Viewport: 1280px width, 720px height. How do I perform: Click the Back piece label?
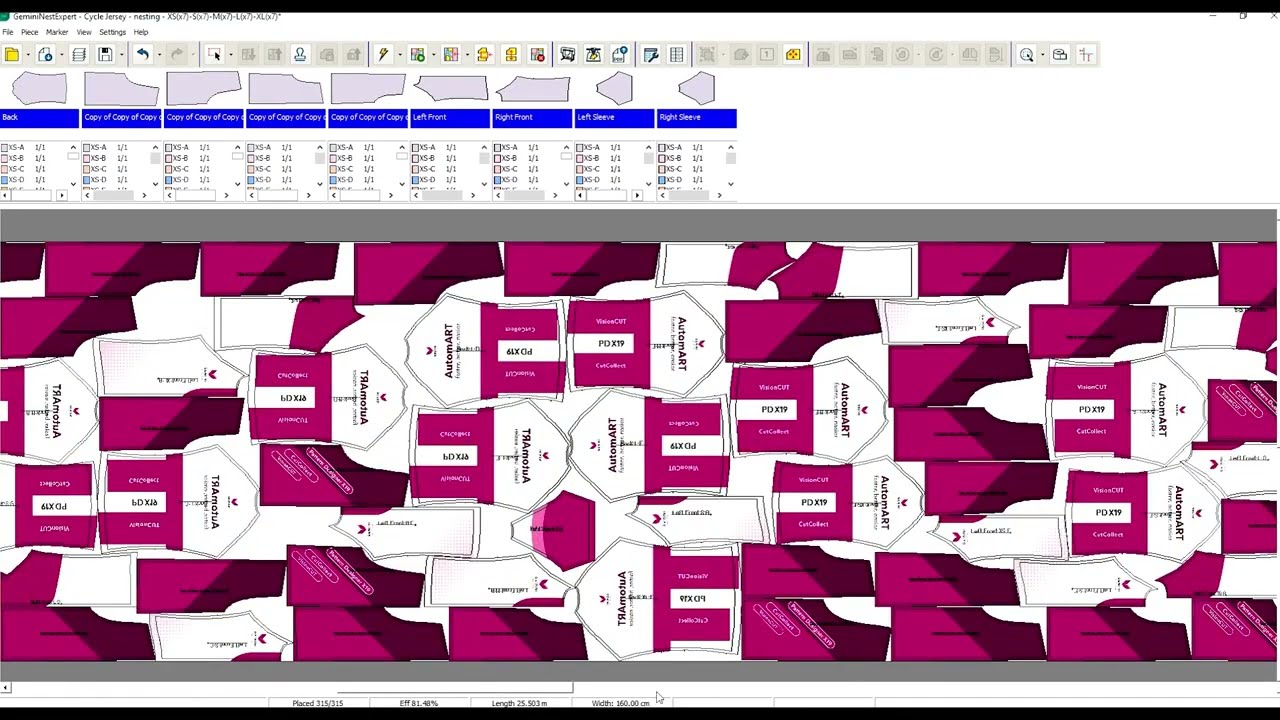40,117
